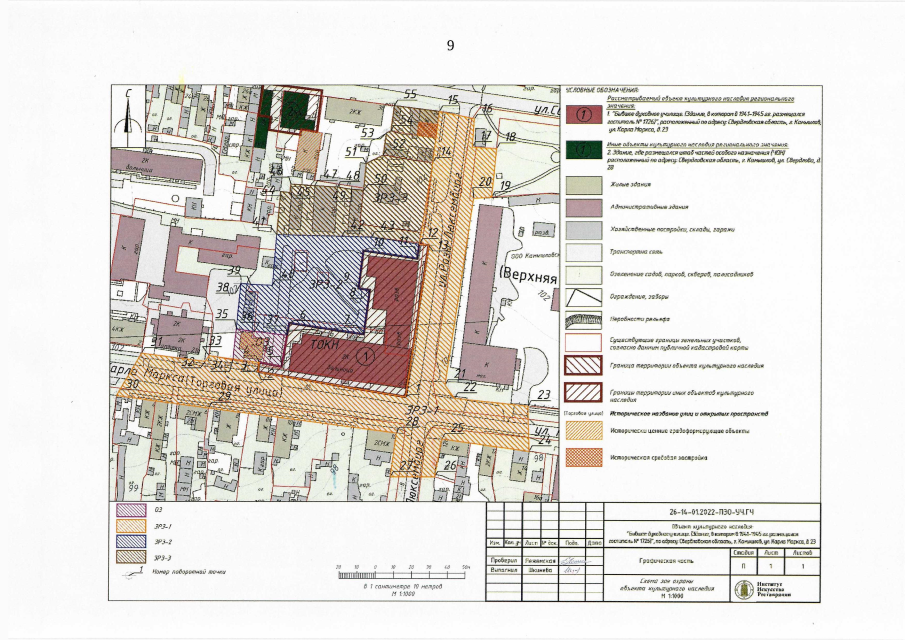Click the ЗРЗ-1 orange hatch swatch
The image size is (905, 640).
pos(130,526)
